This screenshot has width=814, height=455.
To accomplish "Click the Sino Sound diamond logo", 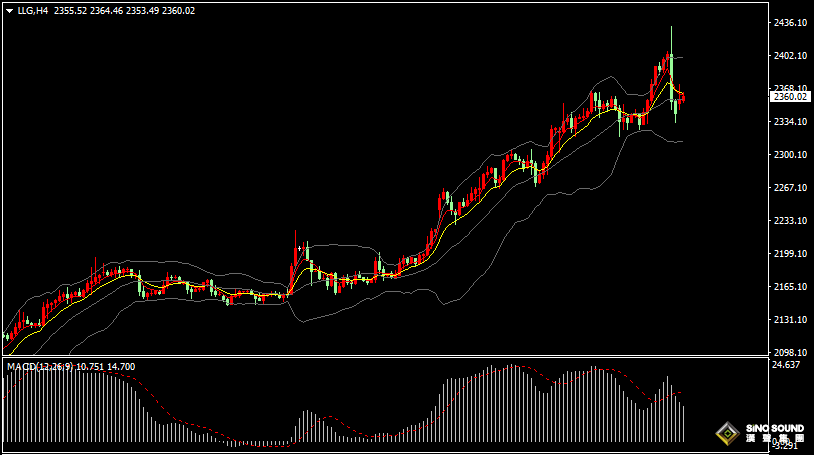I will pos(728,433).
